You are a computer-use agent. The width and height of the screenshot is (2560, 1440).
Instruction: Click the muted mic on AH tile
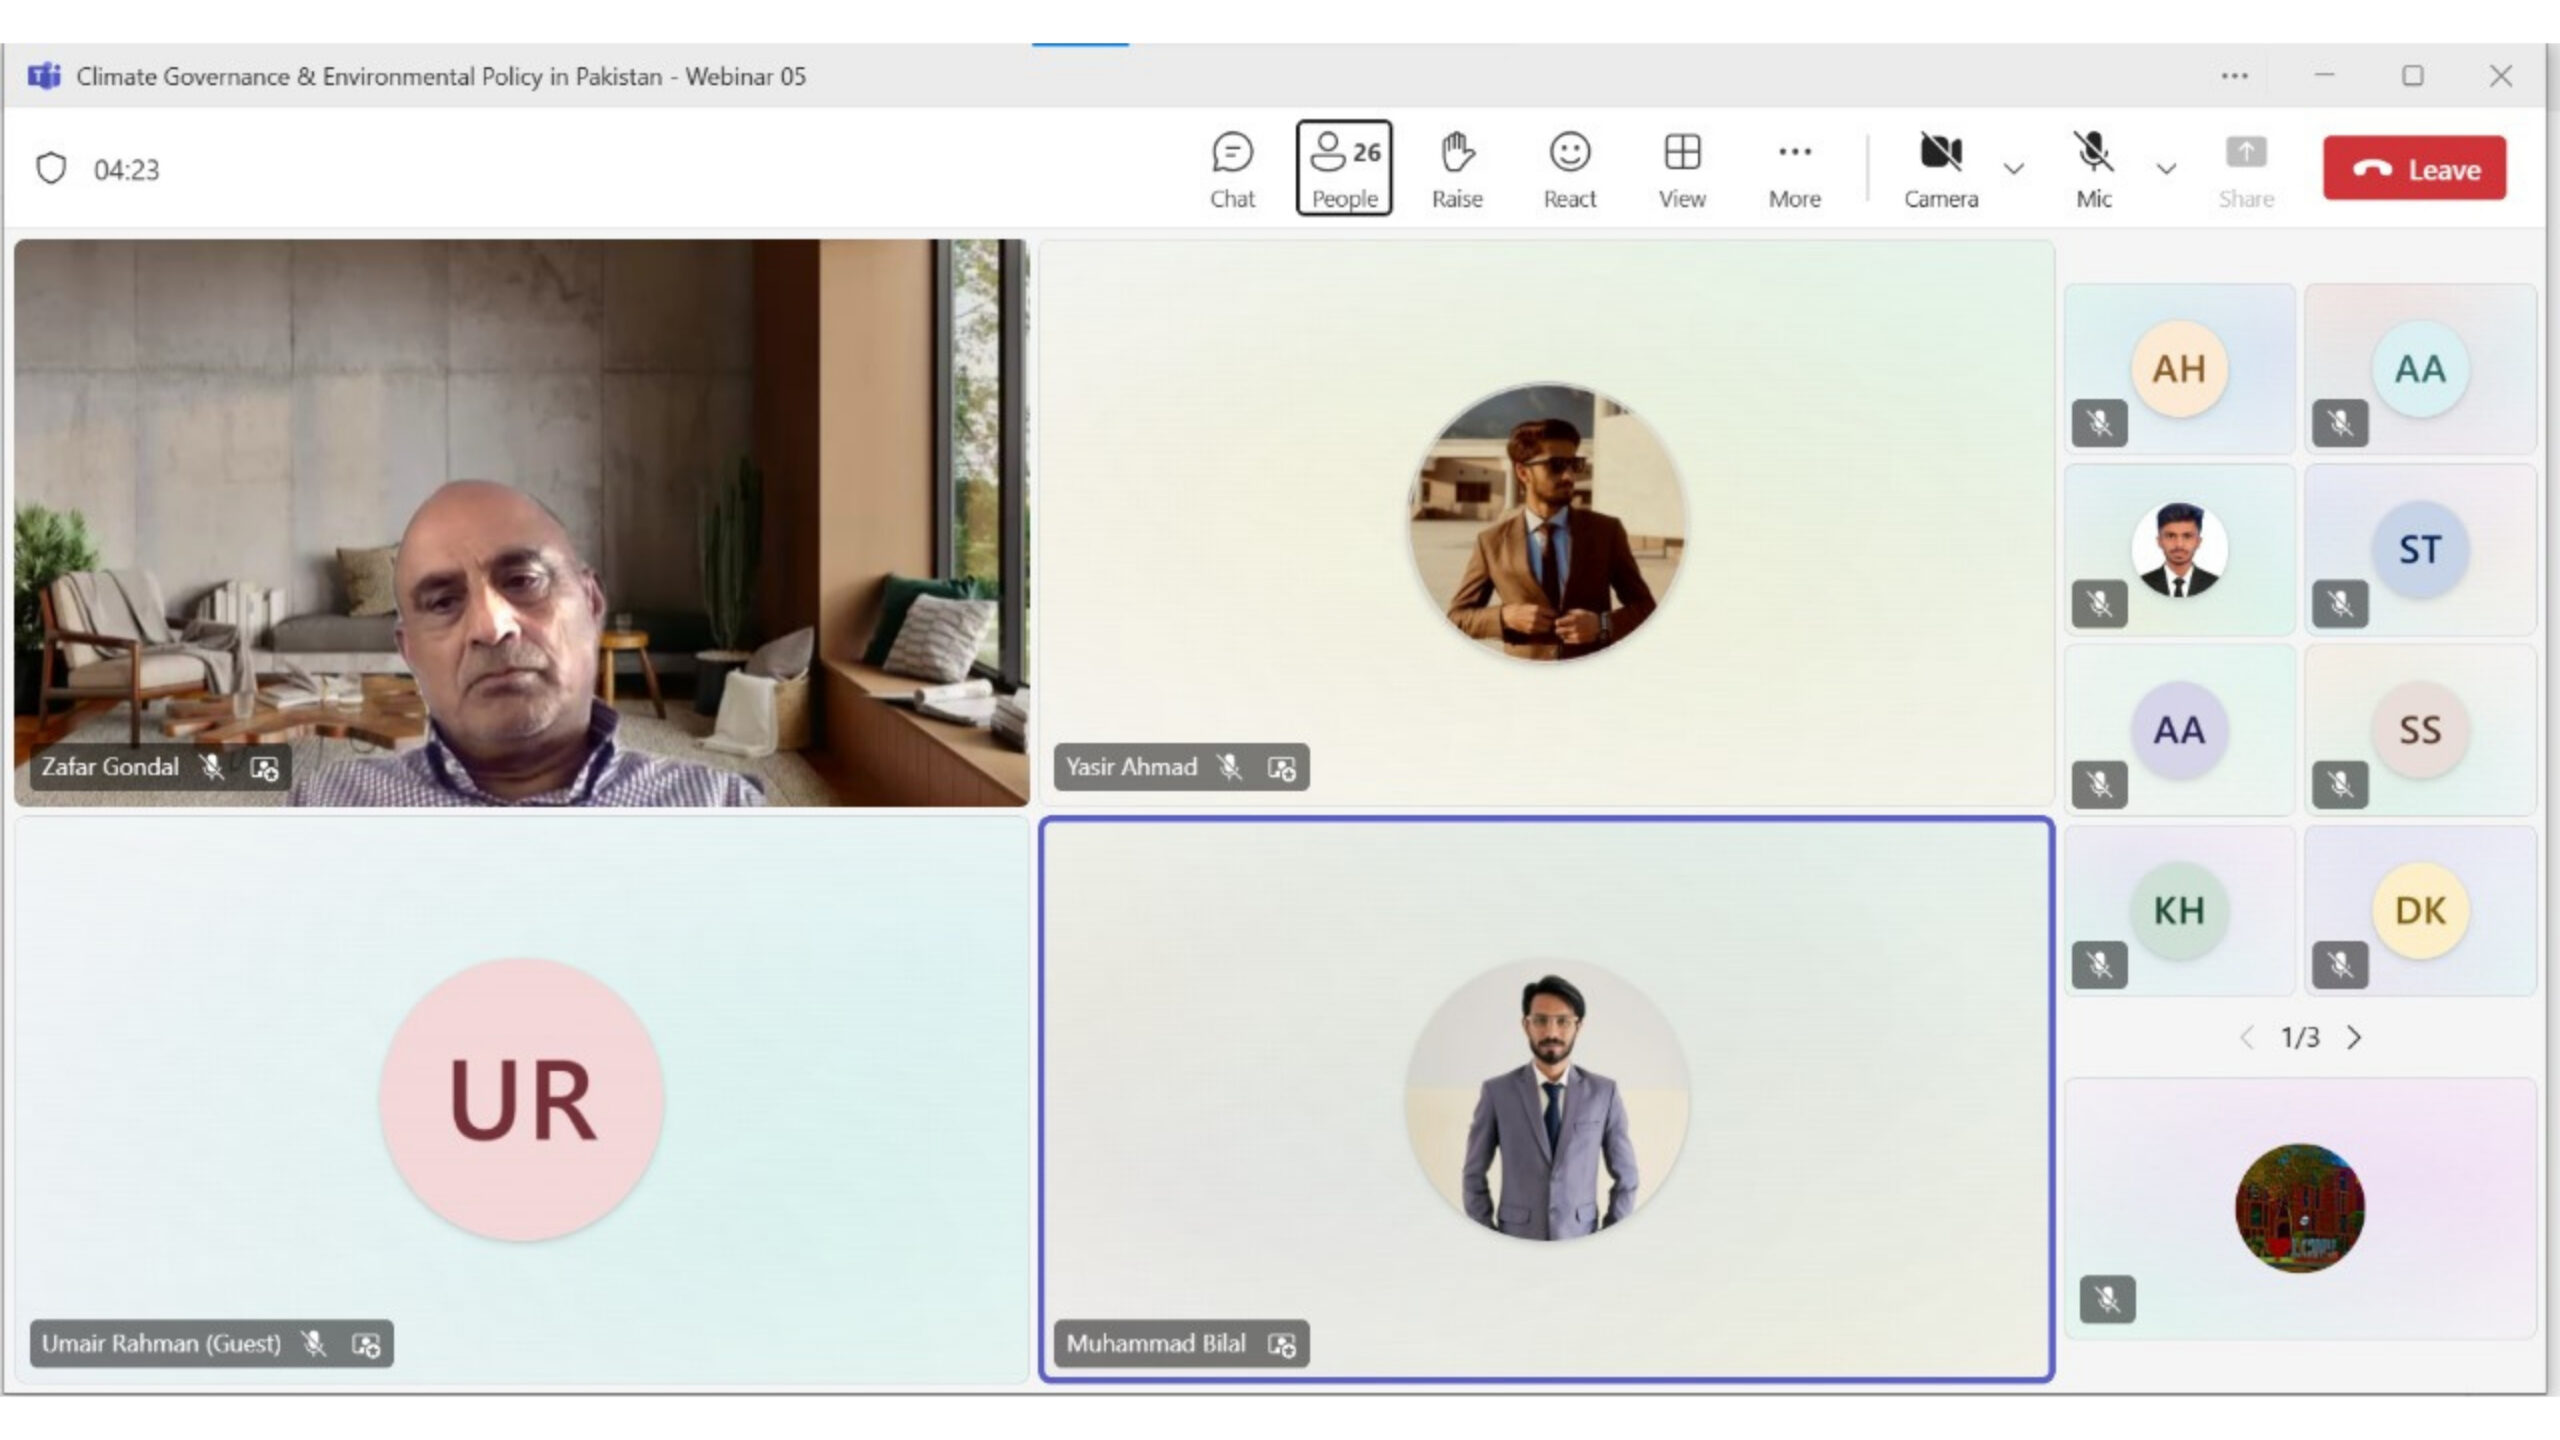point(2100,423)
